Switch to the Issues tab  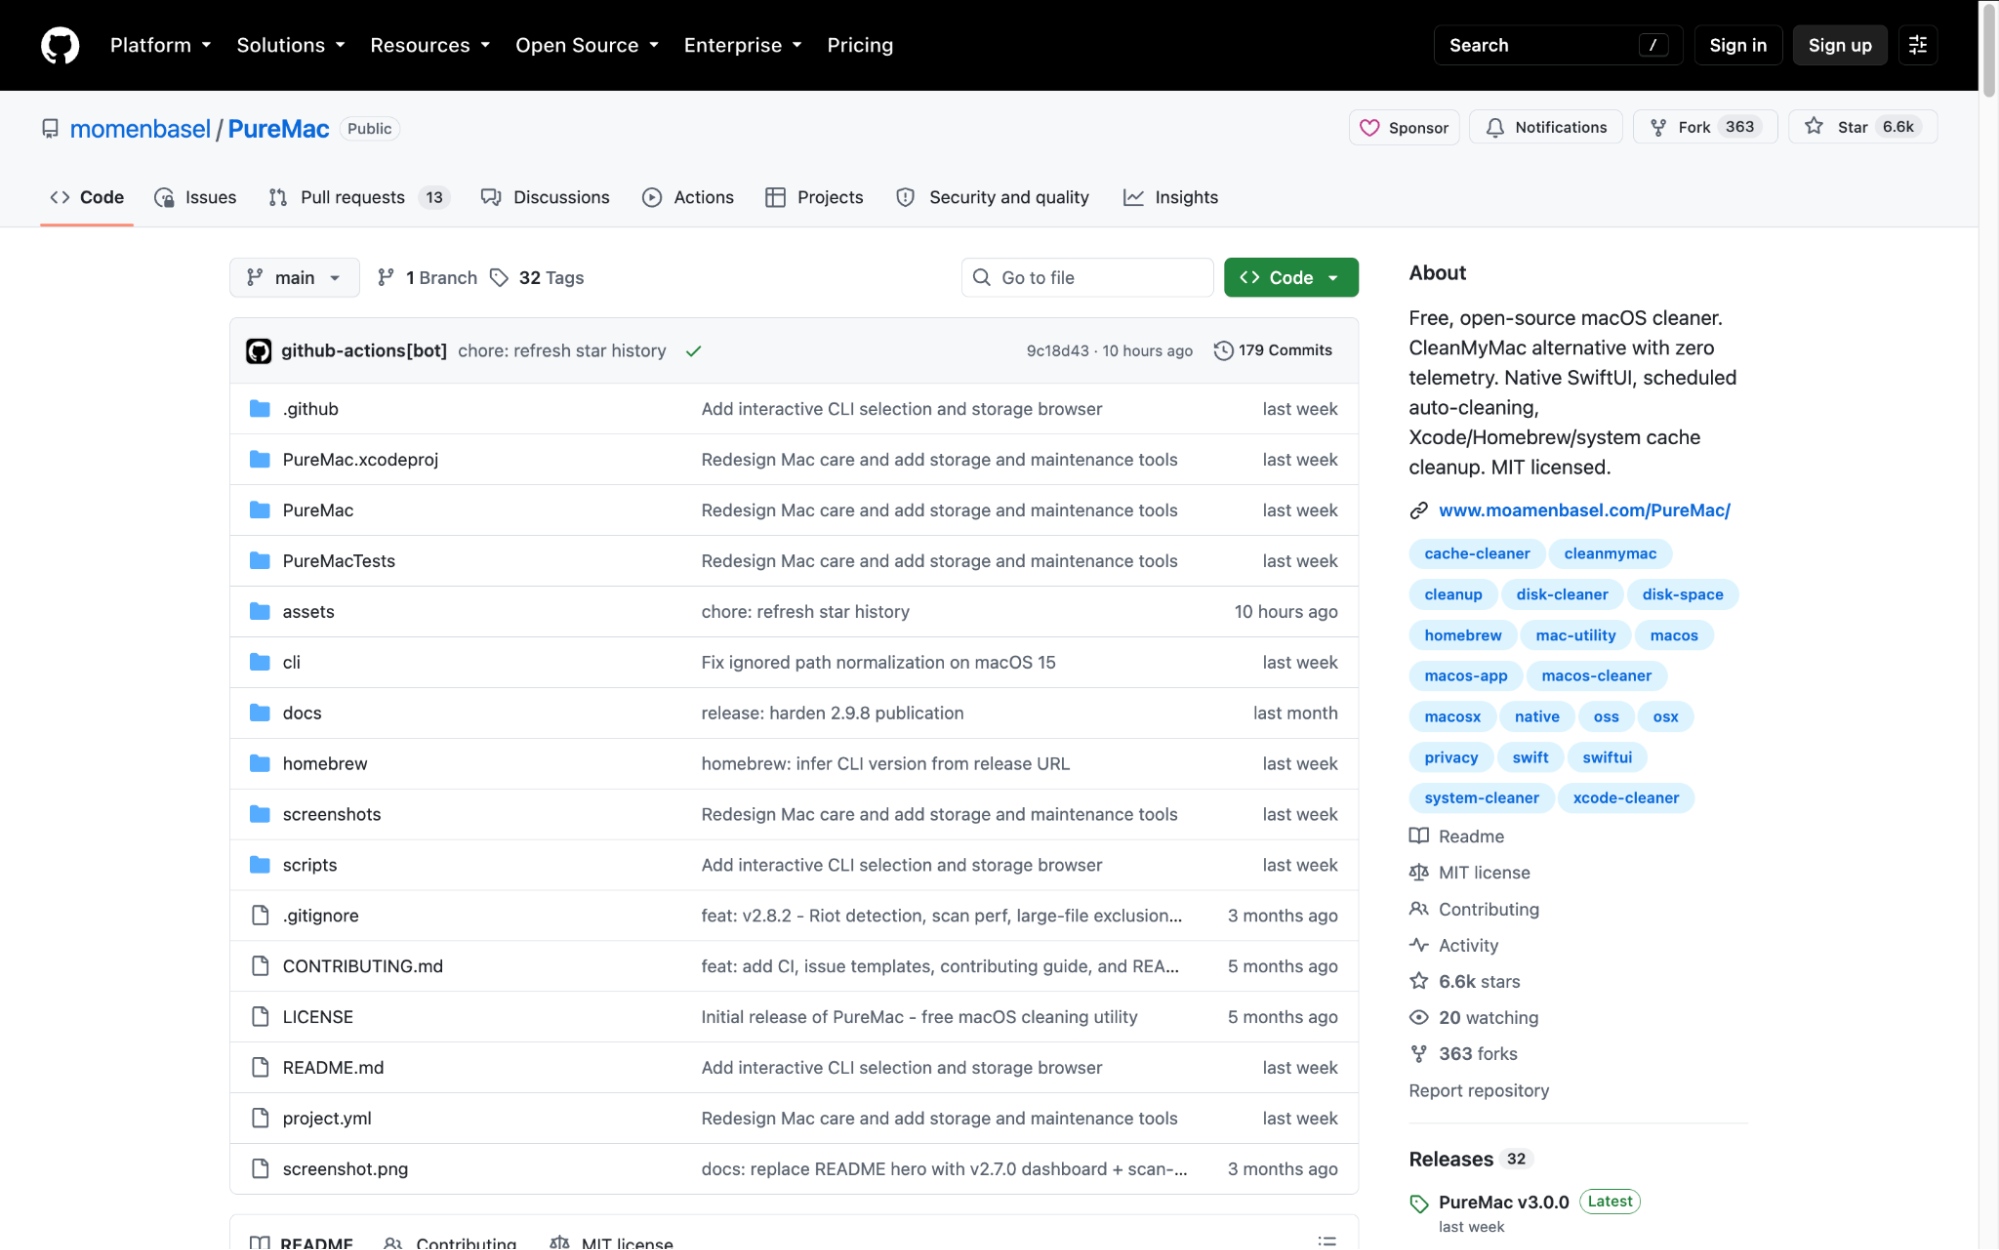(x=196, y=198)
